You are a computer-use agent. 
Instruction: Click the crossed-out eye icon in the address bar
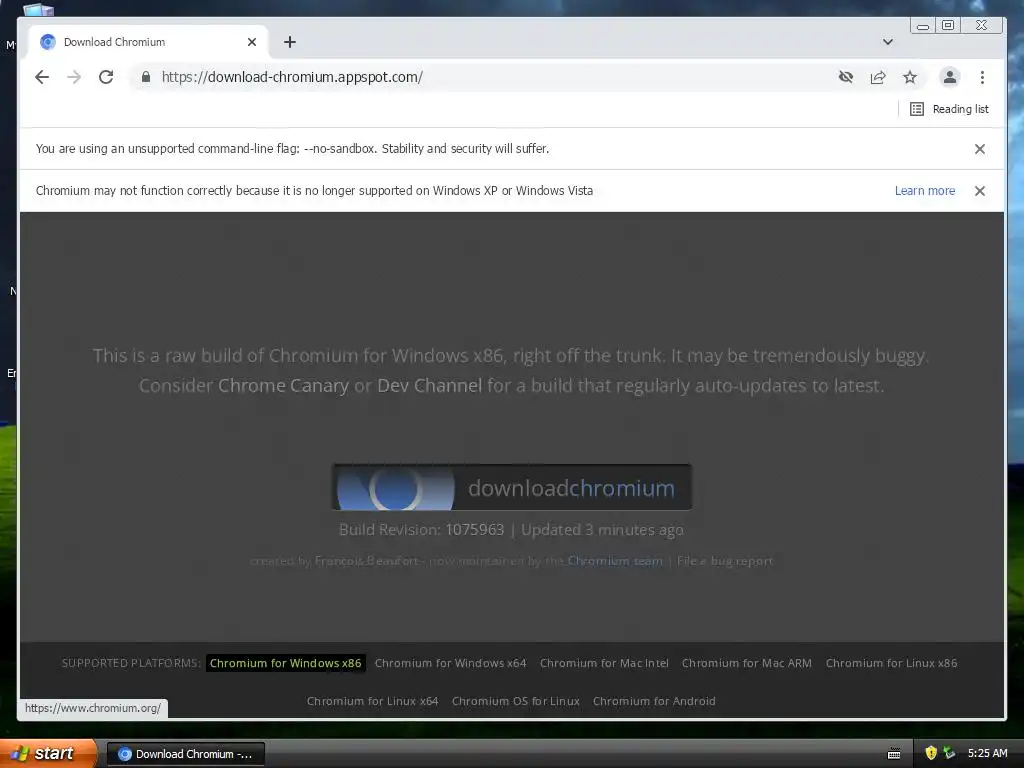846,77
